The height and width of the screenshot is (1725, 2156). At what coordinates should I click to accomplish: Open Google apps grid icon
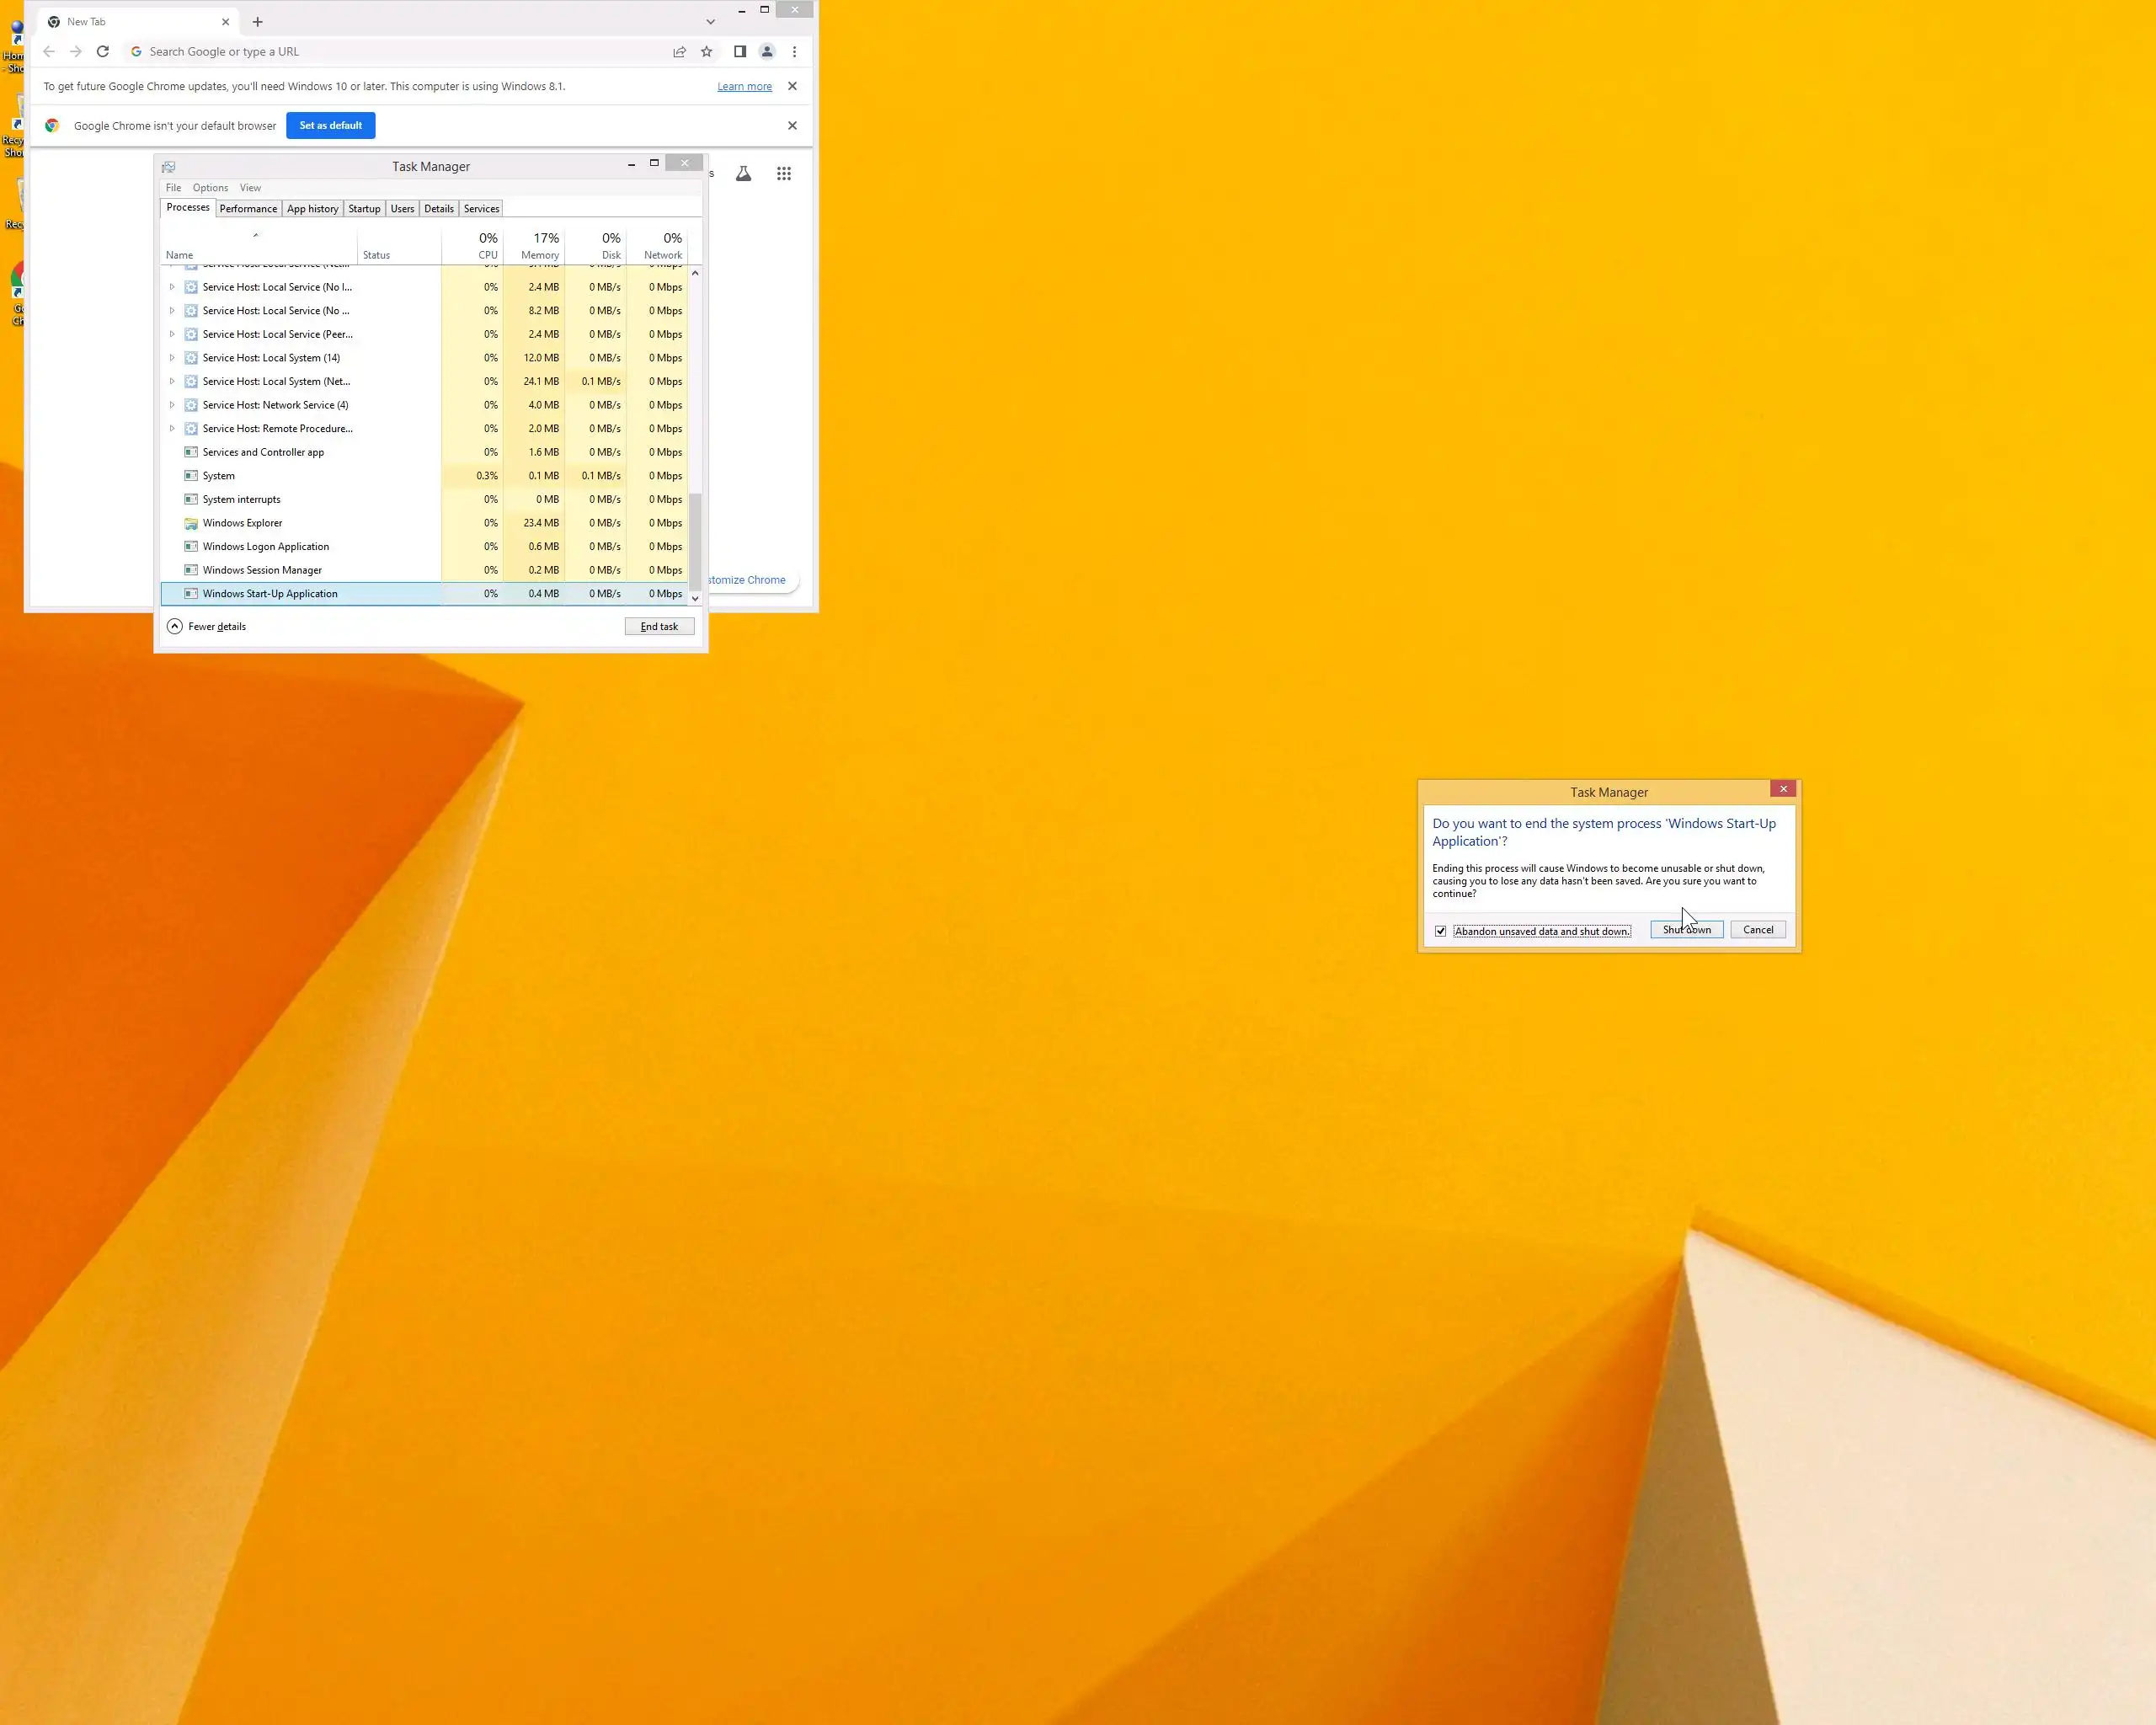pyautogui.click(x=784, y=174)
